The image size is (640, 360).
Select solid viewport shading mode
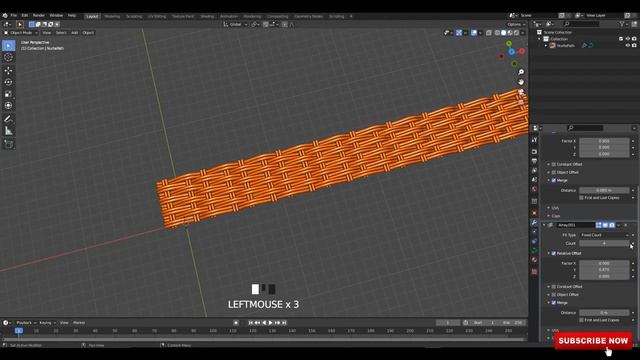coord(503,33)
